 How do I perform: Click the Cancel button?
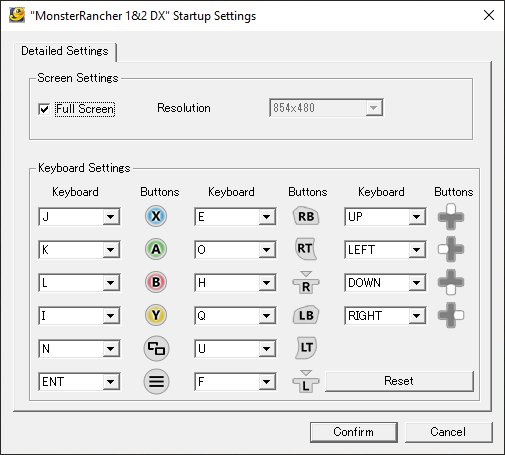[448, 432]
